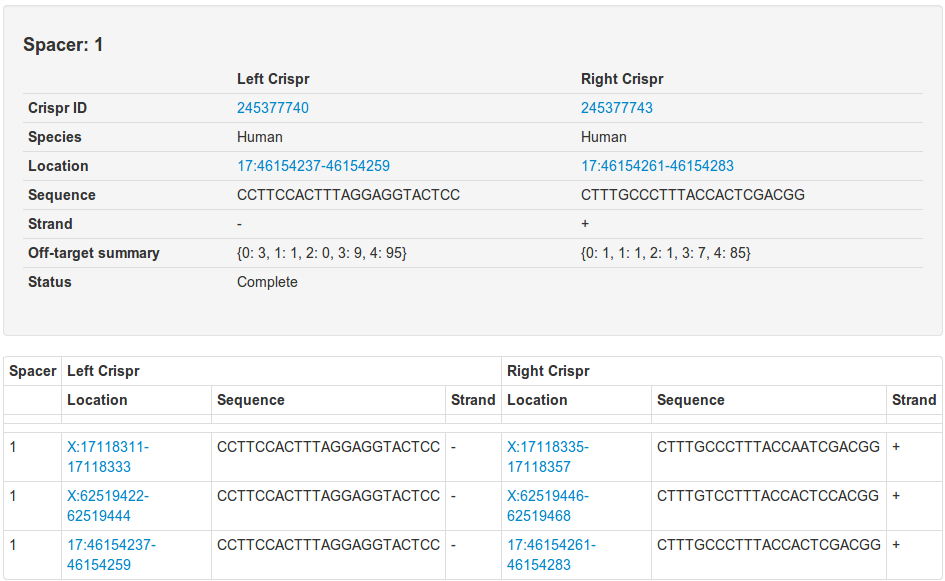Click the sequence CTTTGTCCTTTACCACTCCACGG in the table
This screenshot has width=945, height=581.
pos(768,496)
